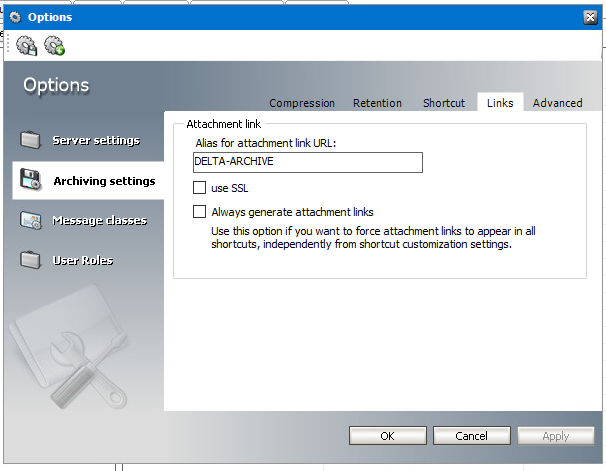Viewport: 606px width, 471px height.
Task: Click the save settings gear icon in toolbar
Action: click(x=26, y=46)
